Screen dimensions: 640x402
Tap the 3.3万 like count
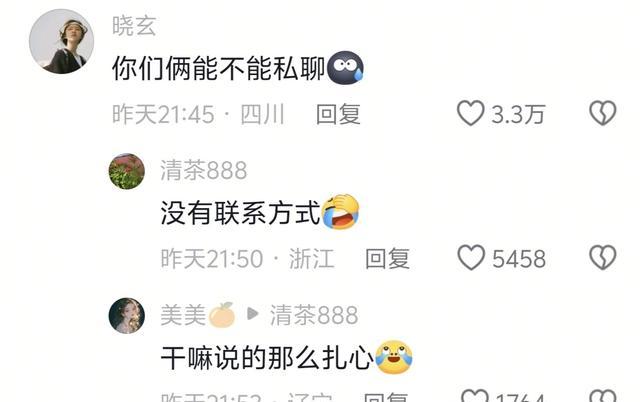[x=518, y=114]
